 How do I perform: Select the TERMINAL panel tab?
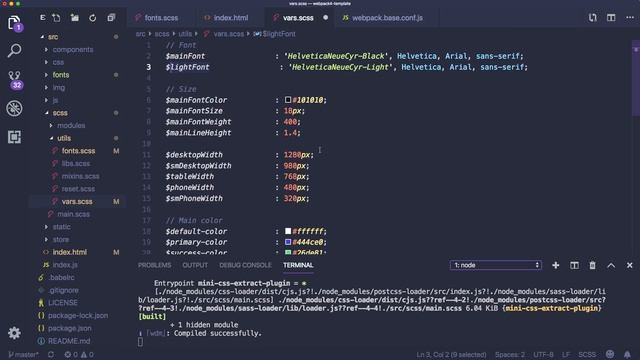[x=298, y=265]
